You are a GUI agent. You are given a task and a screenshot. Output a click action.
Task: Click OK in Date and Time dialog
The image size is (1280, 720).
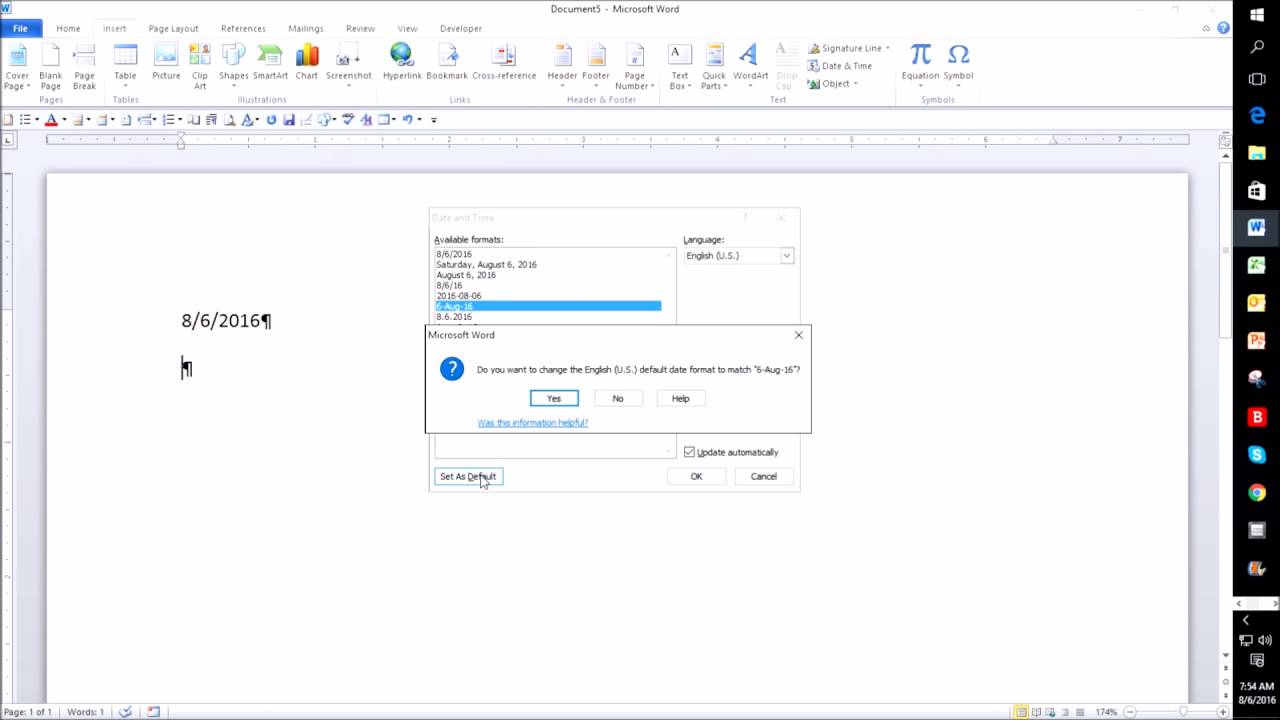pos(696,476)
